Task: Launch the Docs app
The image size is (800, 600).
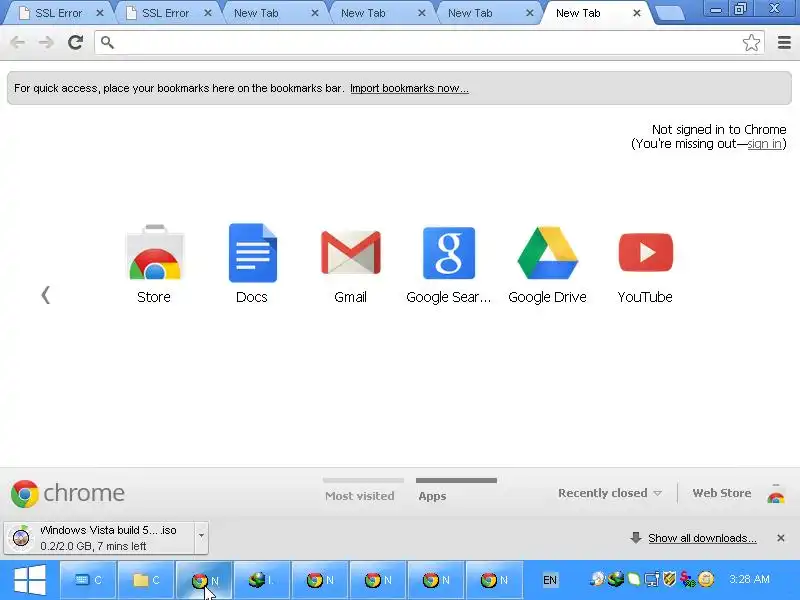Action: tap(252, 264)
